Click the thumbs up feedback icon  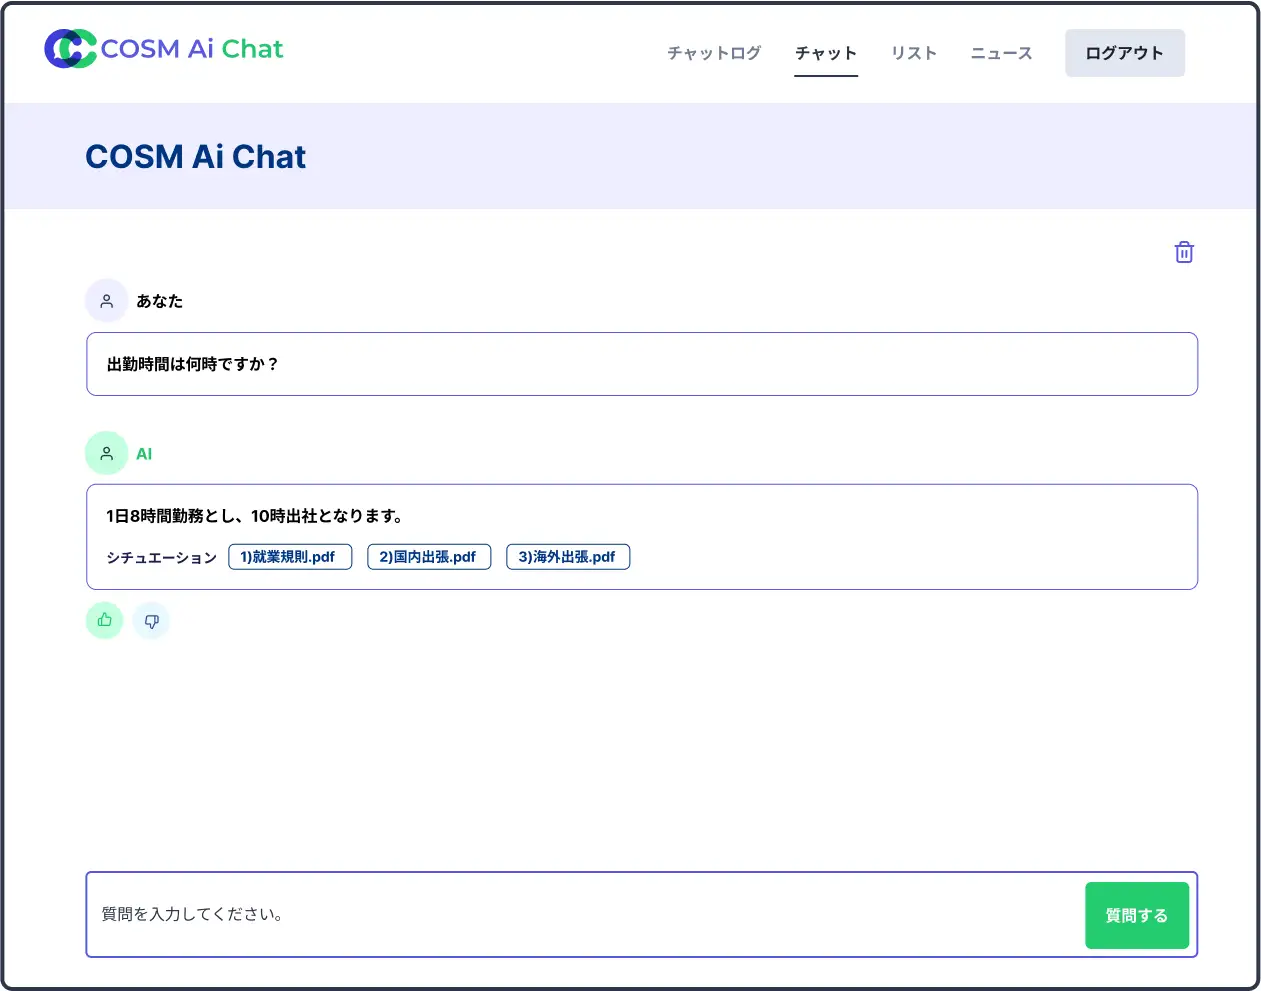coord(105,621)
